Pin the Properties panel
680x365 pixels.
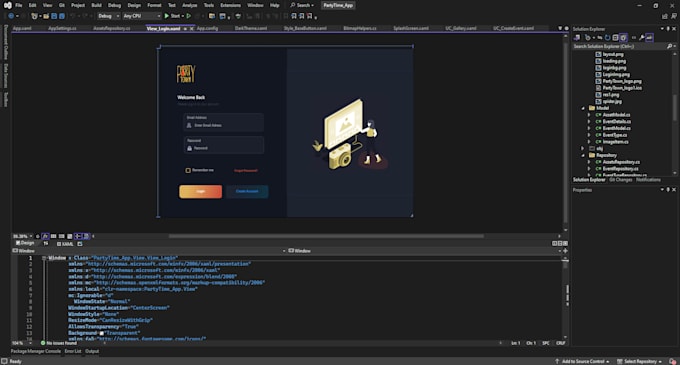[668, 189]
